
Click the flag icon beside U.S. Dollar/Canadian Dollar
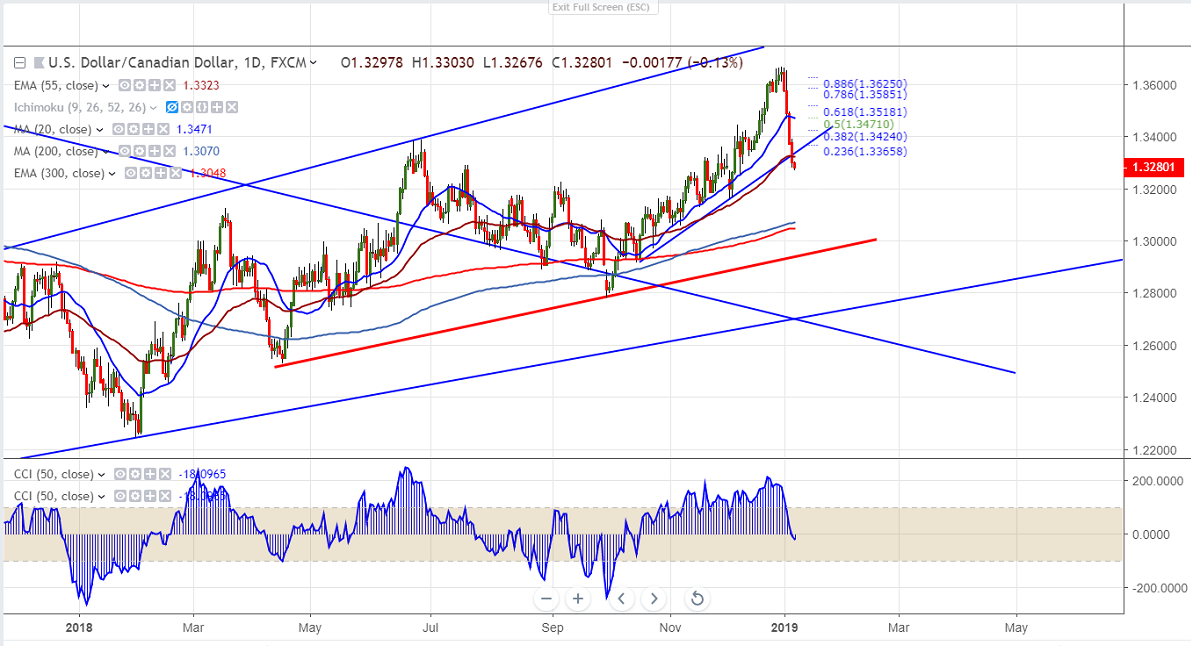tap(37, 62)
